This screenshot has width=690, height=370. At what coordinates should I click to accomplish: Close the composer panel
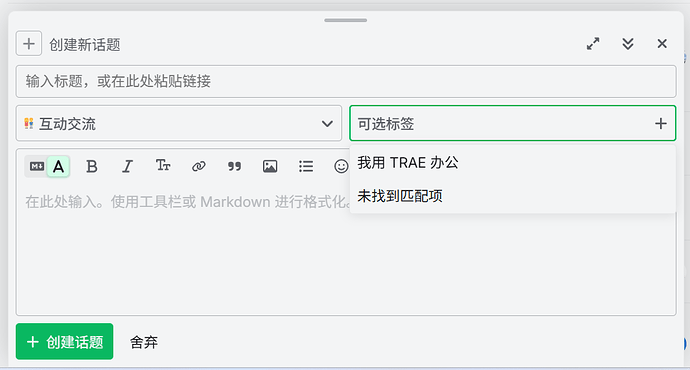pyautogui.click(x=662, y=44)
